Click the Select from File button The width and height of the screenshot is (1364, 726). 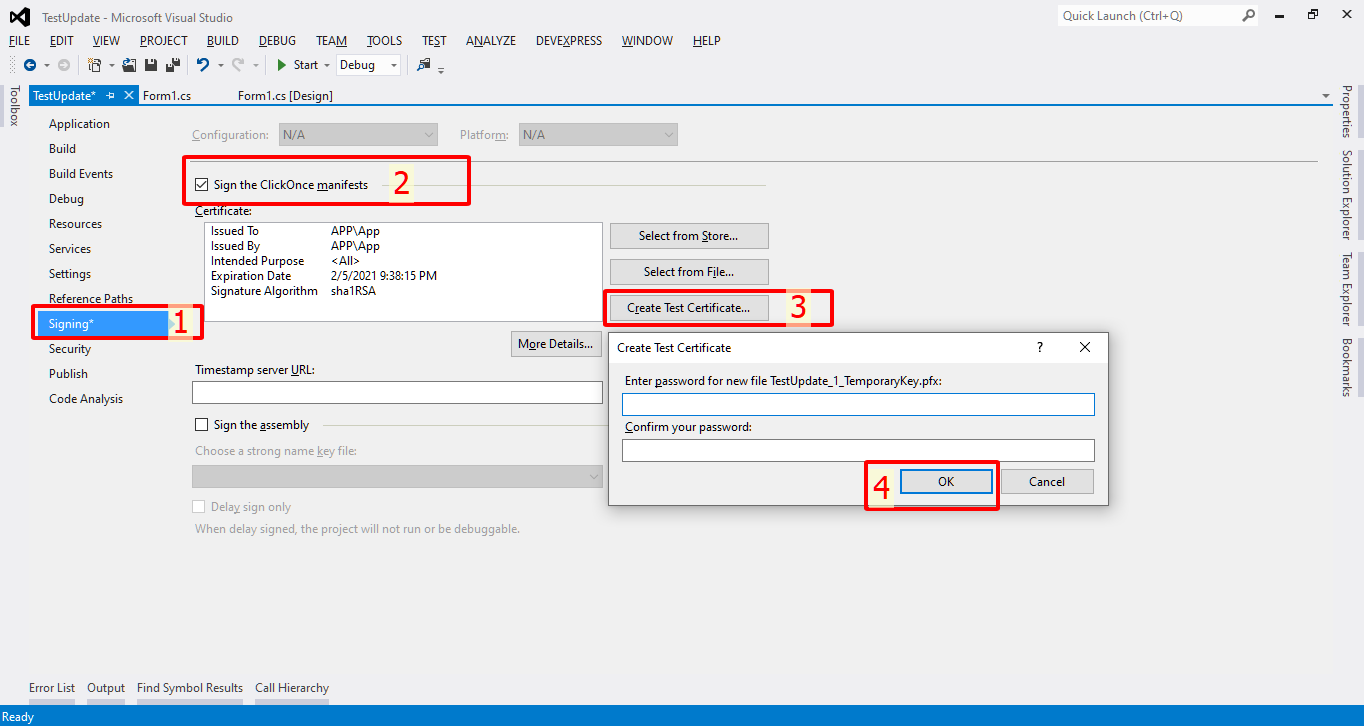[x=689, y=272]
